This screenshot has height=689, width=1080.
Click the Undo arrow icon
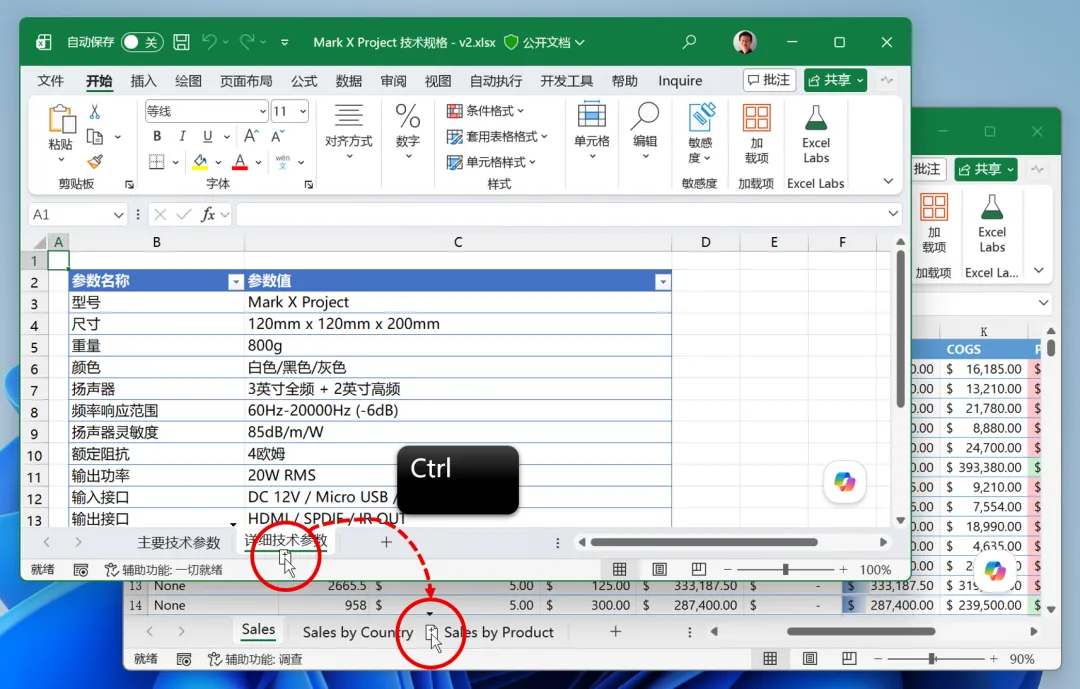point(209,42)
